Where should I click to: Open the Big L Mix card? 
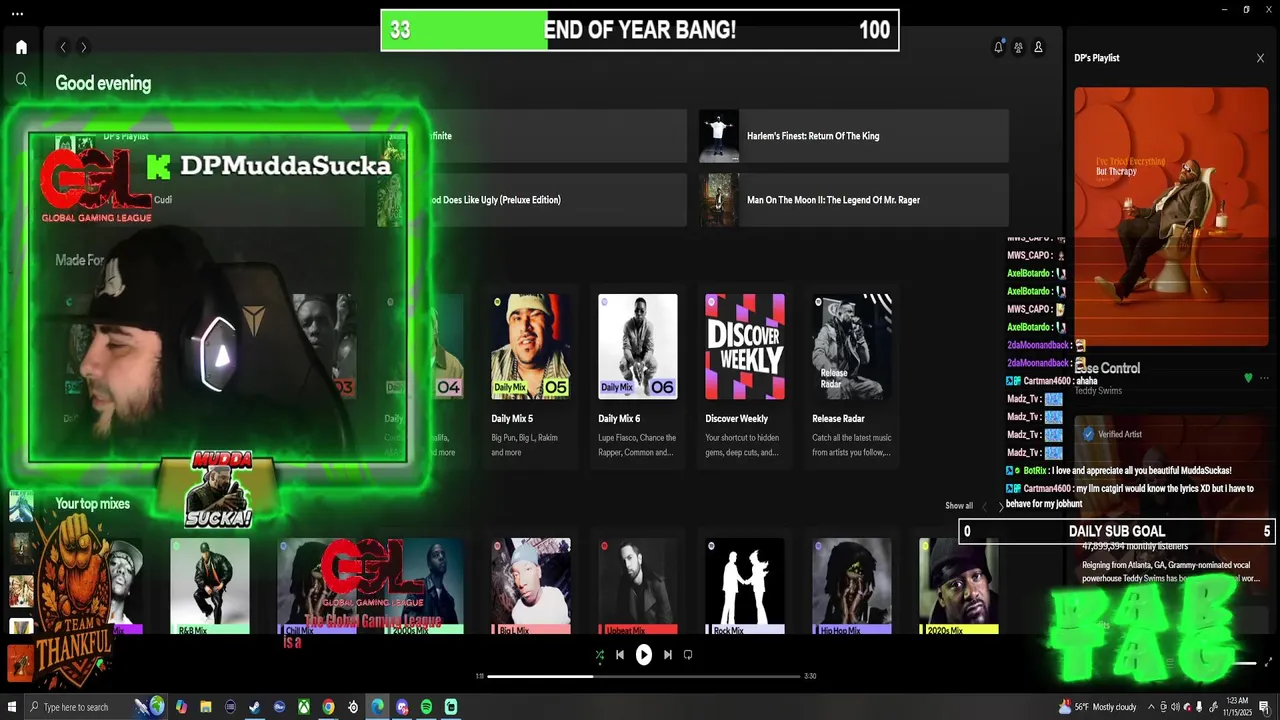point(530,587)
